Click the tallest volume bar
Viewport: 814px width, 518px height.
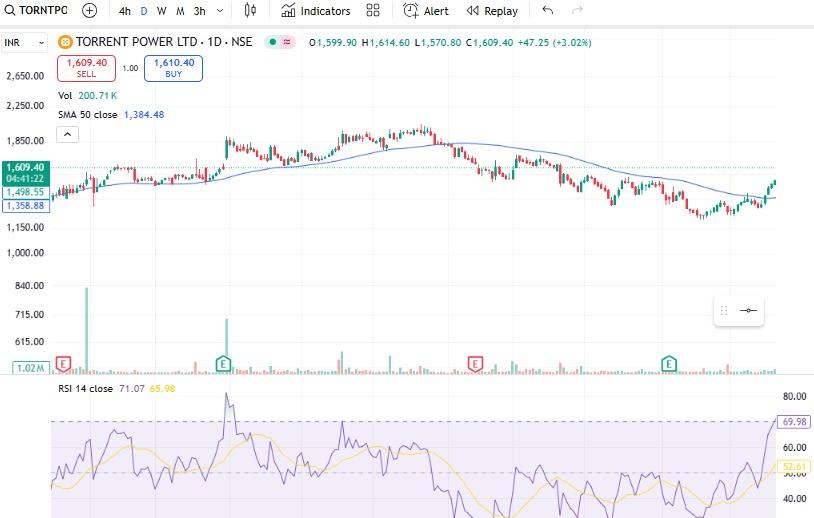pos(87,330)
